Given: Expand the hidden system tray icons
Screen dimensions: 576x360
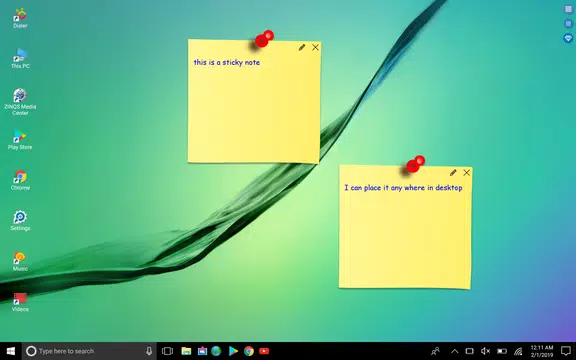Looking at the screenshot, I should click(454, 351).
